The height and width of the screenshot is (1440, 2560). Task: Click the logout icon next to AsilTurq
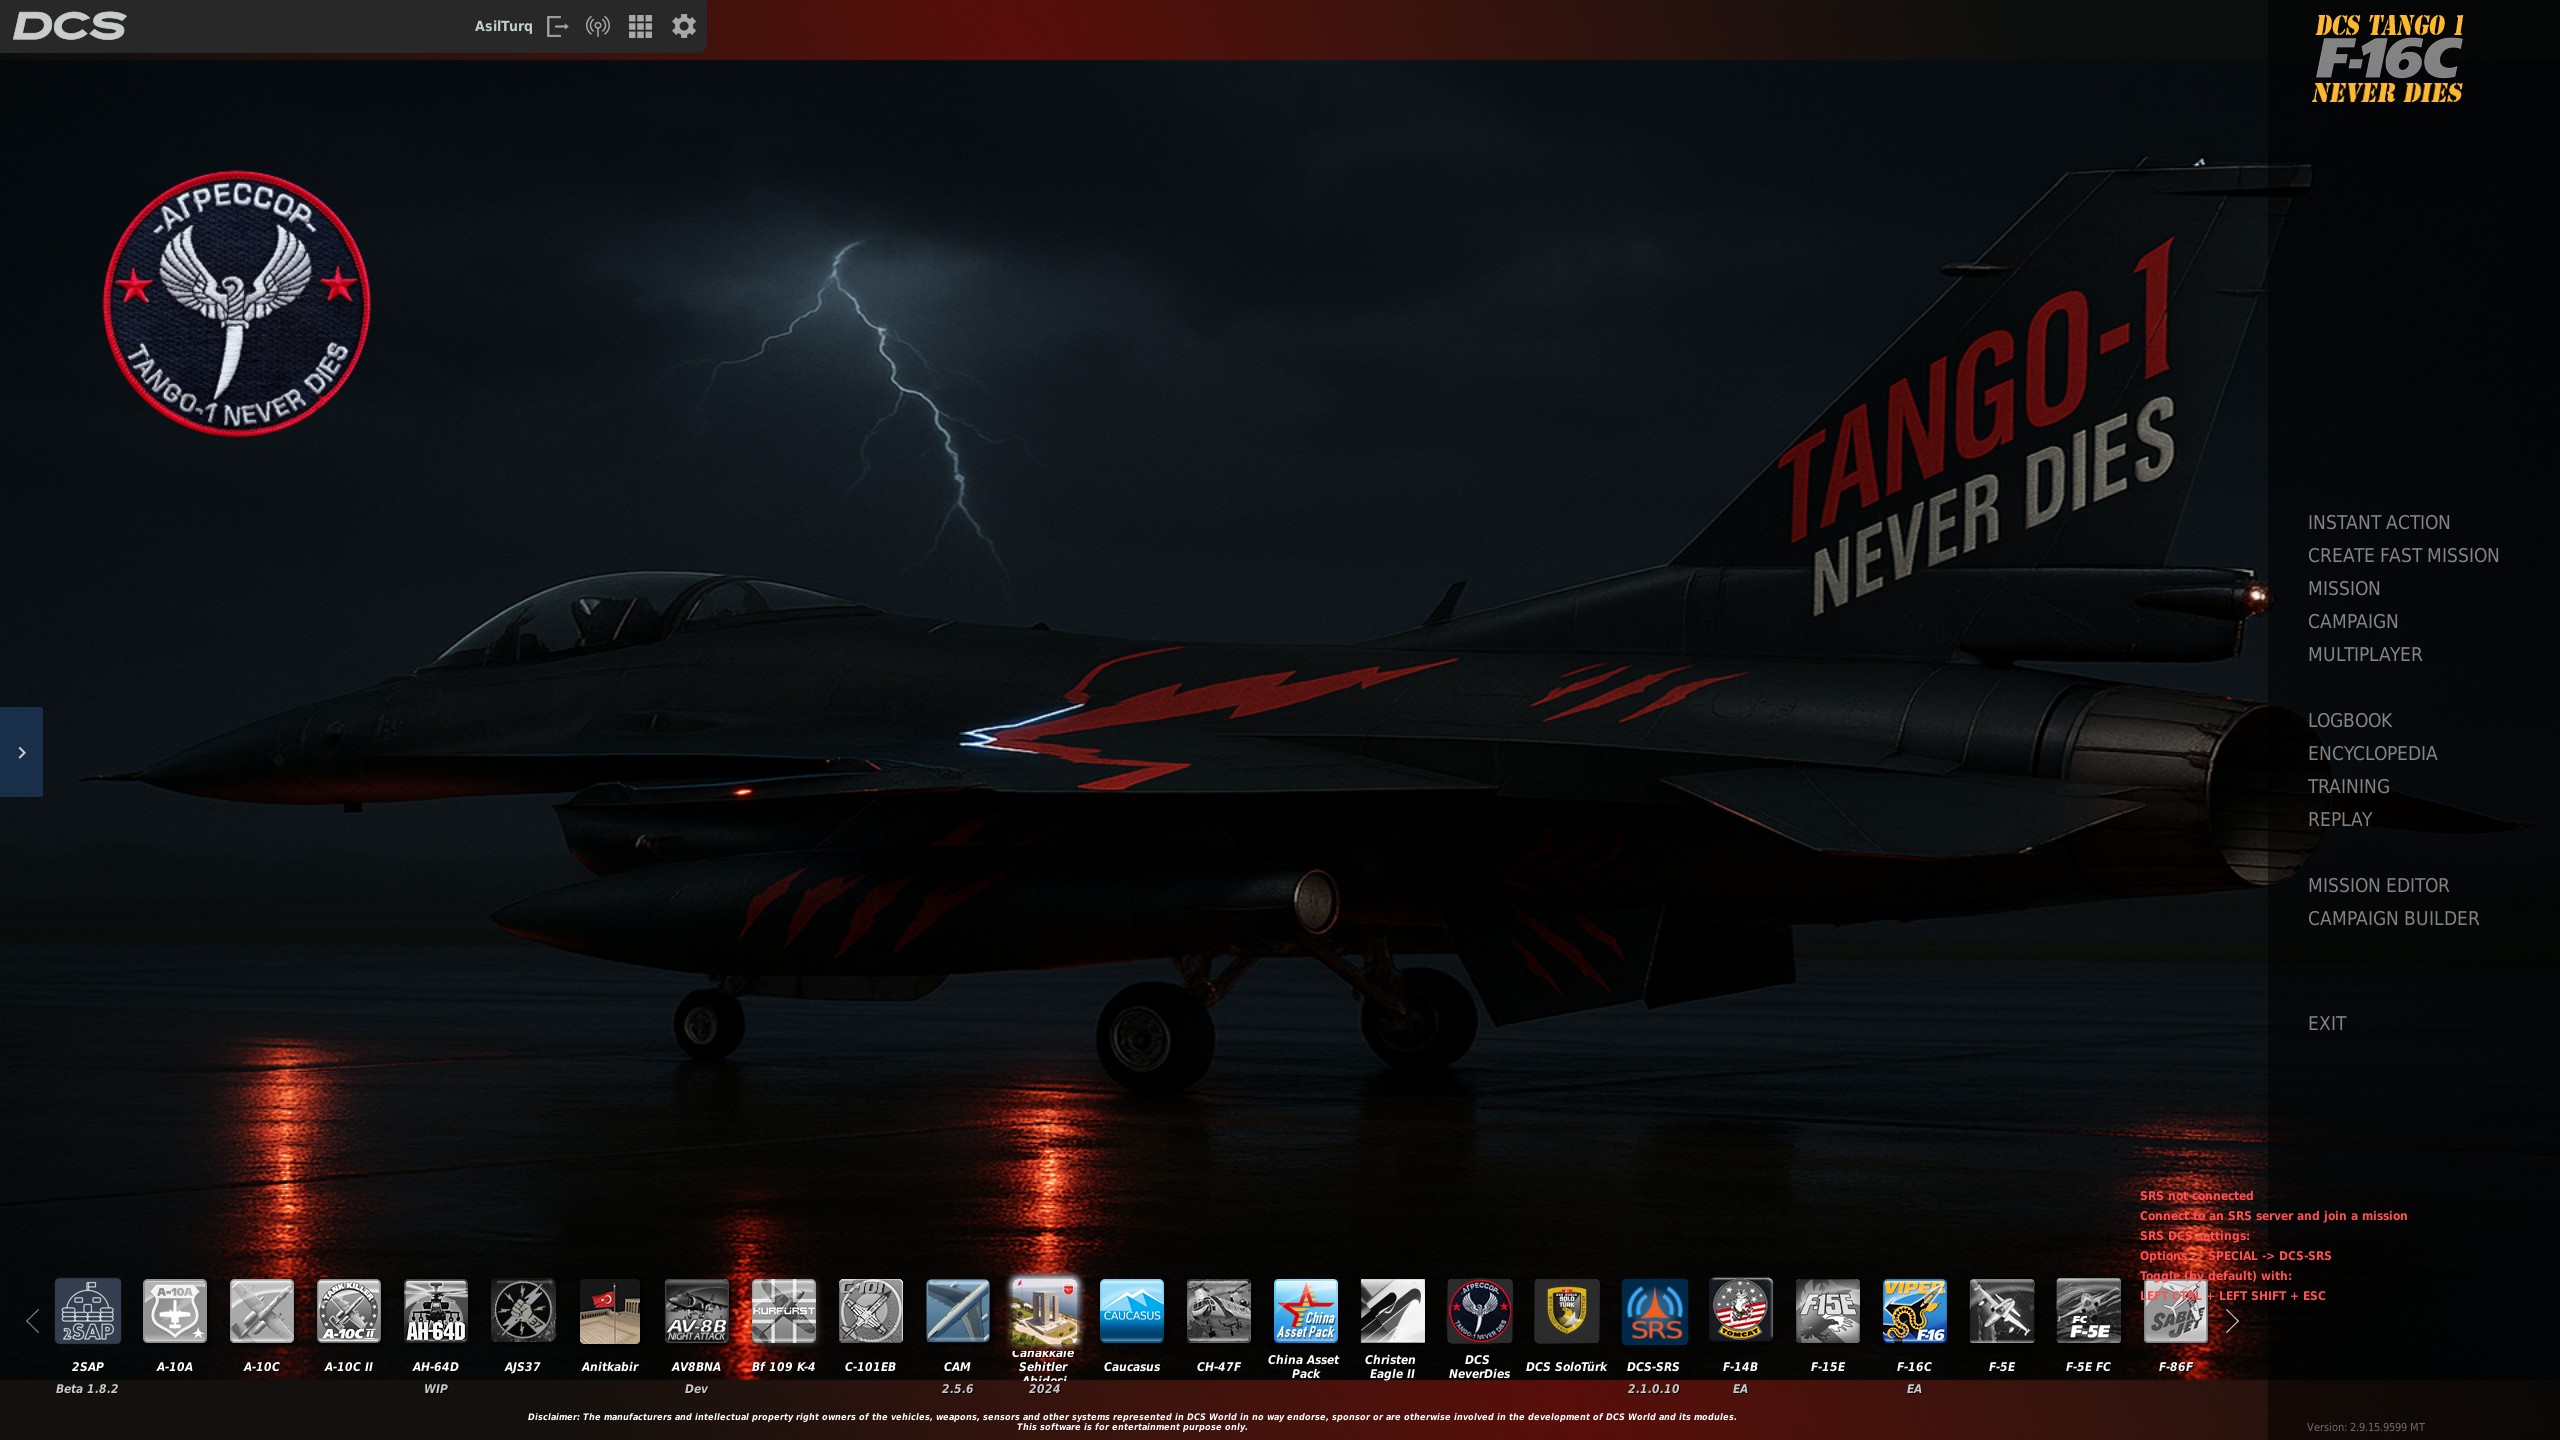point(558,26)
